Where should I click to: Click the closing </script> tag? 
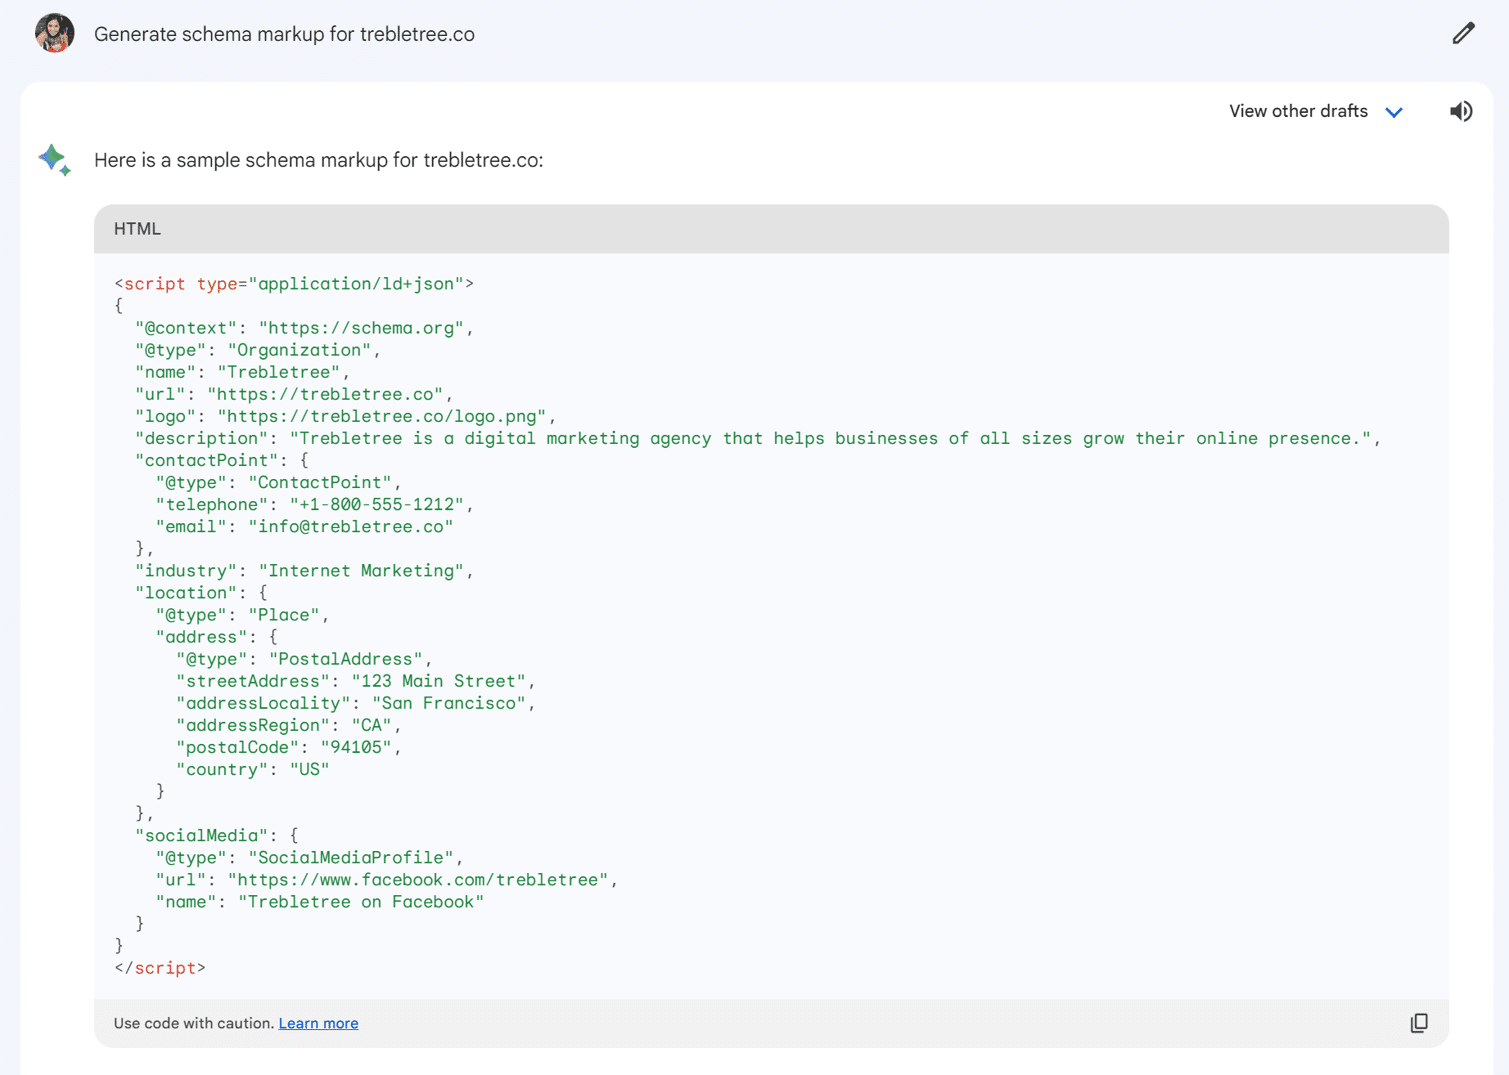click(x=160, y=967)
